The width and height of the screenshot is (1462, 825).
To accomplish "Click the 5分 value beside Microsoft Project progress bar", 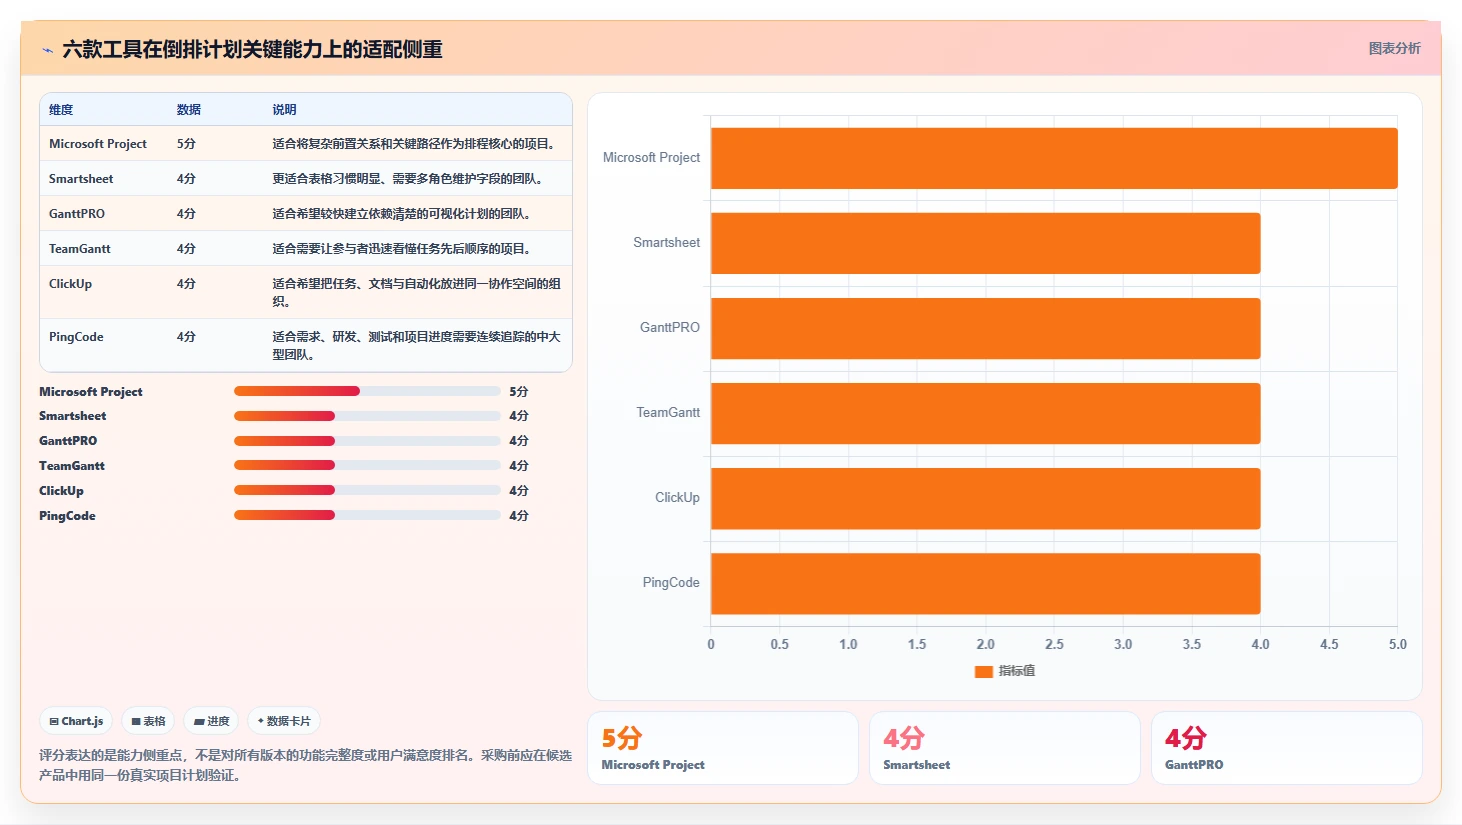I will tap(518, 392).
